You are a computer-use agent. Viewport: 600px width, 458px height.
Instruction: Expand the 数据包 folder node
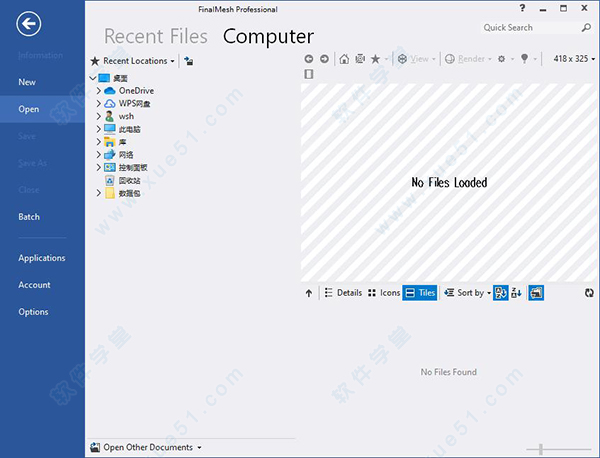click(x=99, y=193)
